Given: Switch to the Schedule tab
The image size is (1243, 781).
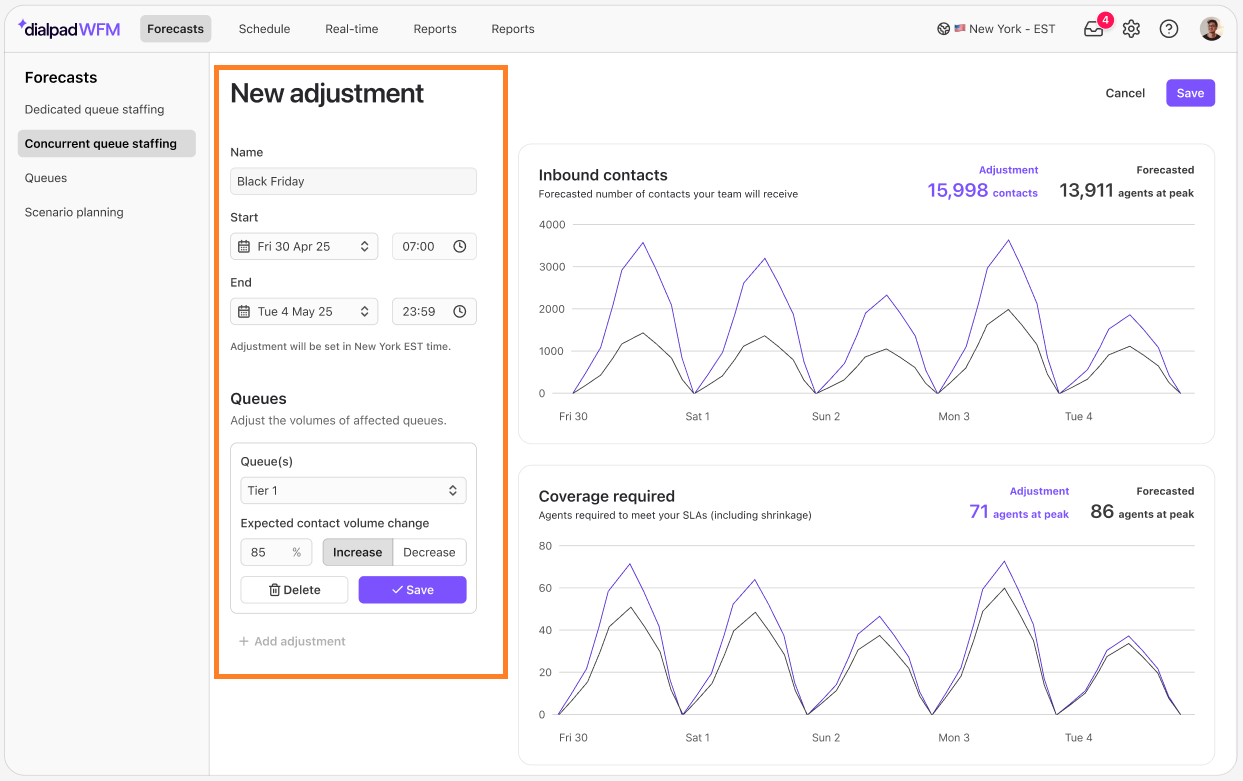Looking at the screenshot, I should pos(264,29).
